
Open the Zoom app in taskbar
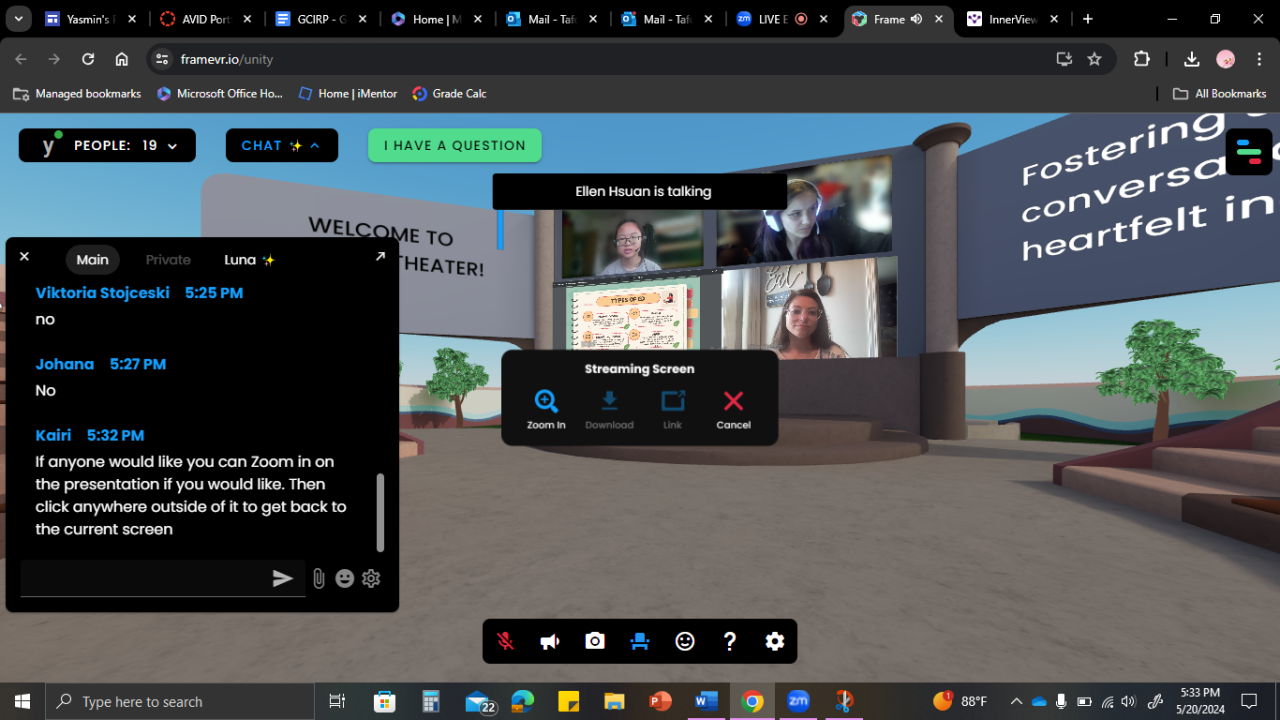point(798,701)
